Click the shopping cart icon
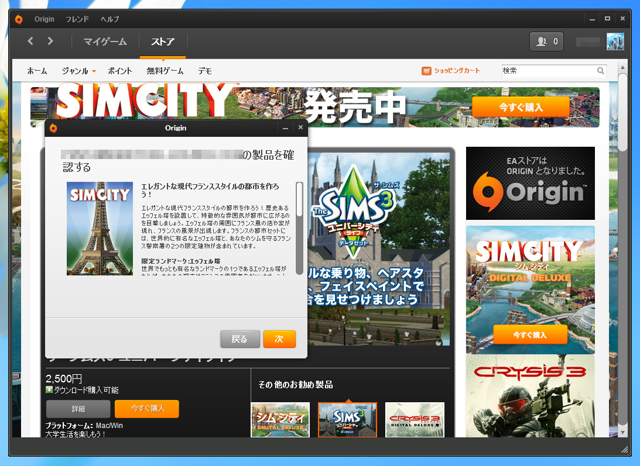Image resolution: width=640 pixels, height=466 pixels. point(426,71)
